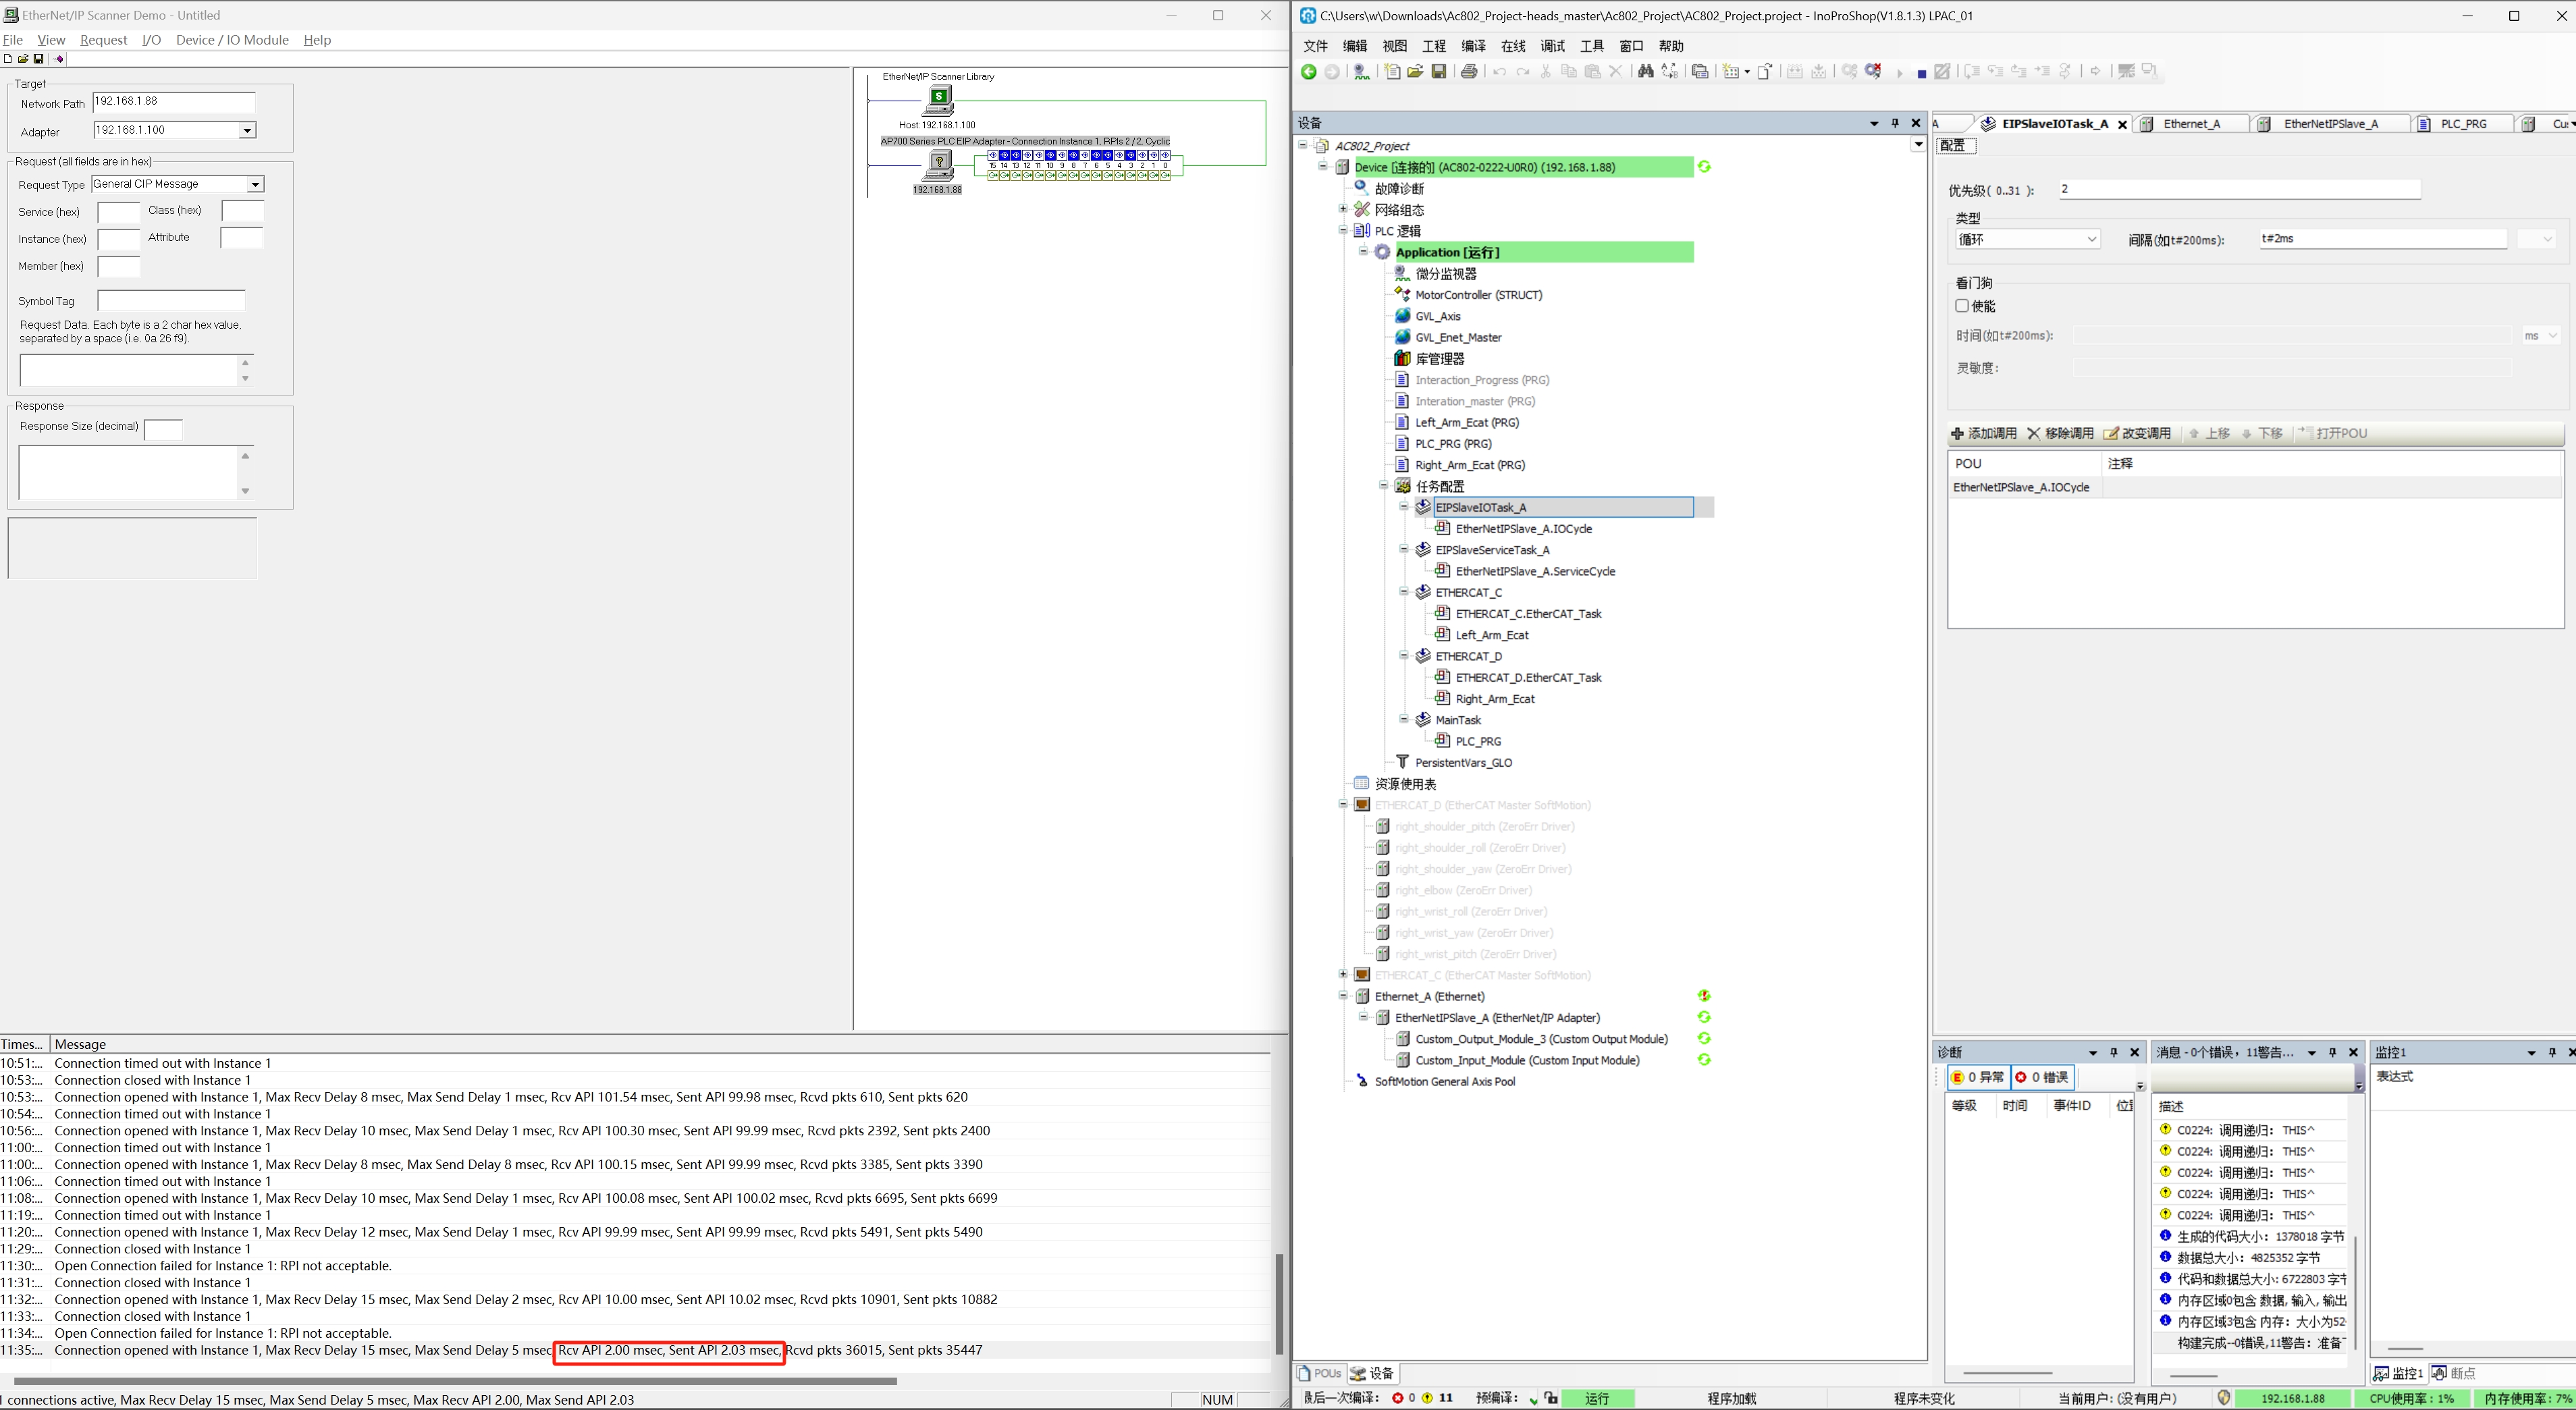This screenshot has width=2576, height=1410.
Task: Collapse the MainTask tree node
Action: (x=1404, y=719)
